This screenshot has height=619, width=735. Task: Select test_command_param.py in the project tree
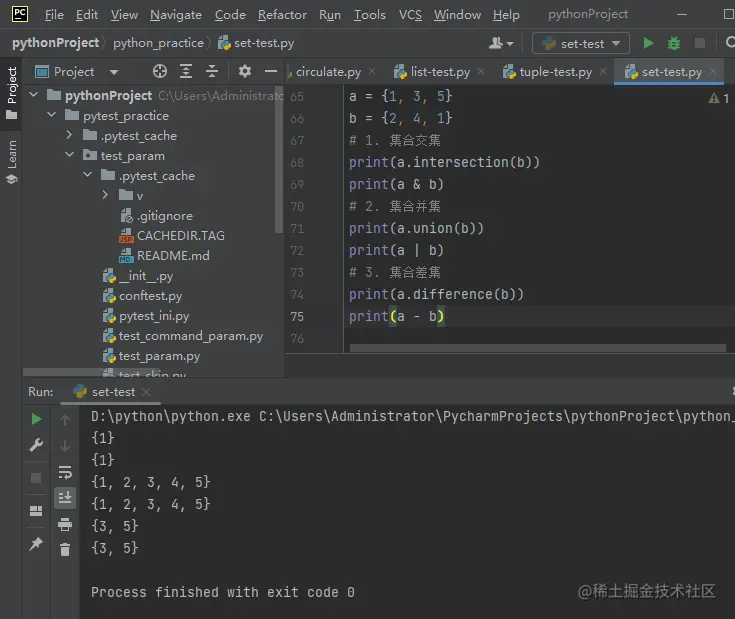[183, 336]
